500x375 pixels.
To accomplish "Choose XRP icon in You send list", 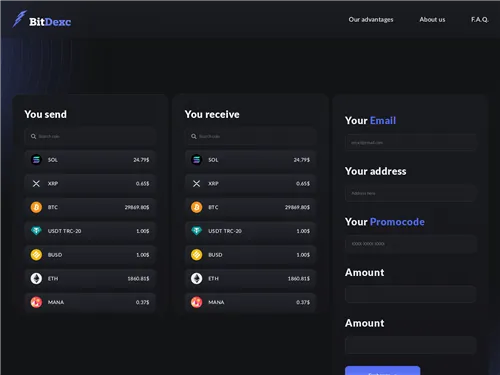I will tap(36, 183).
